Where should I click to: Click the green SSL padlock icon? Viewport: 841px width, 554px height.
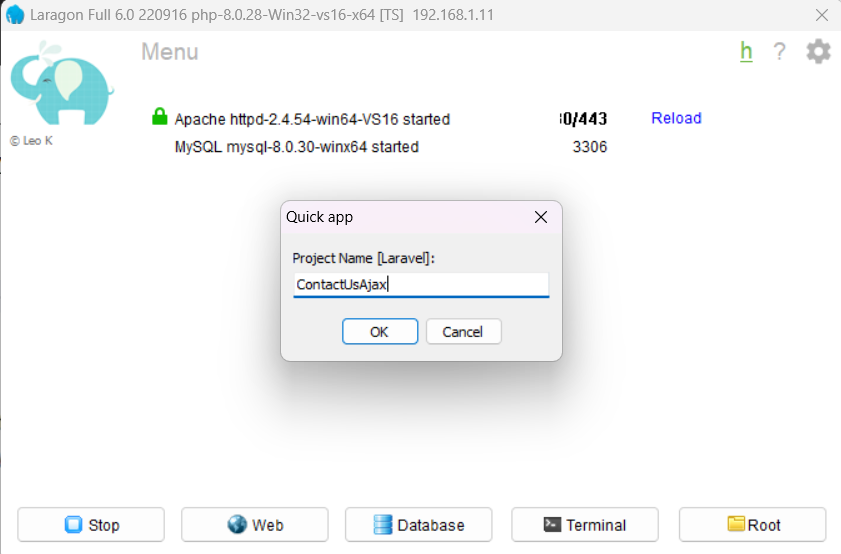pyautogui.click(x=159, y=116)
